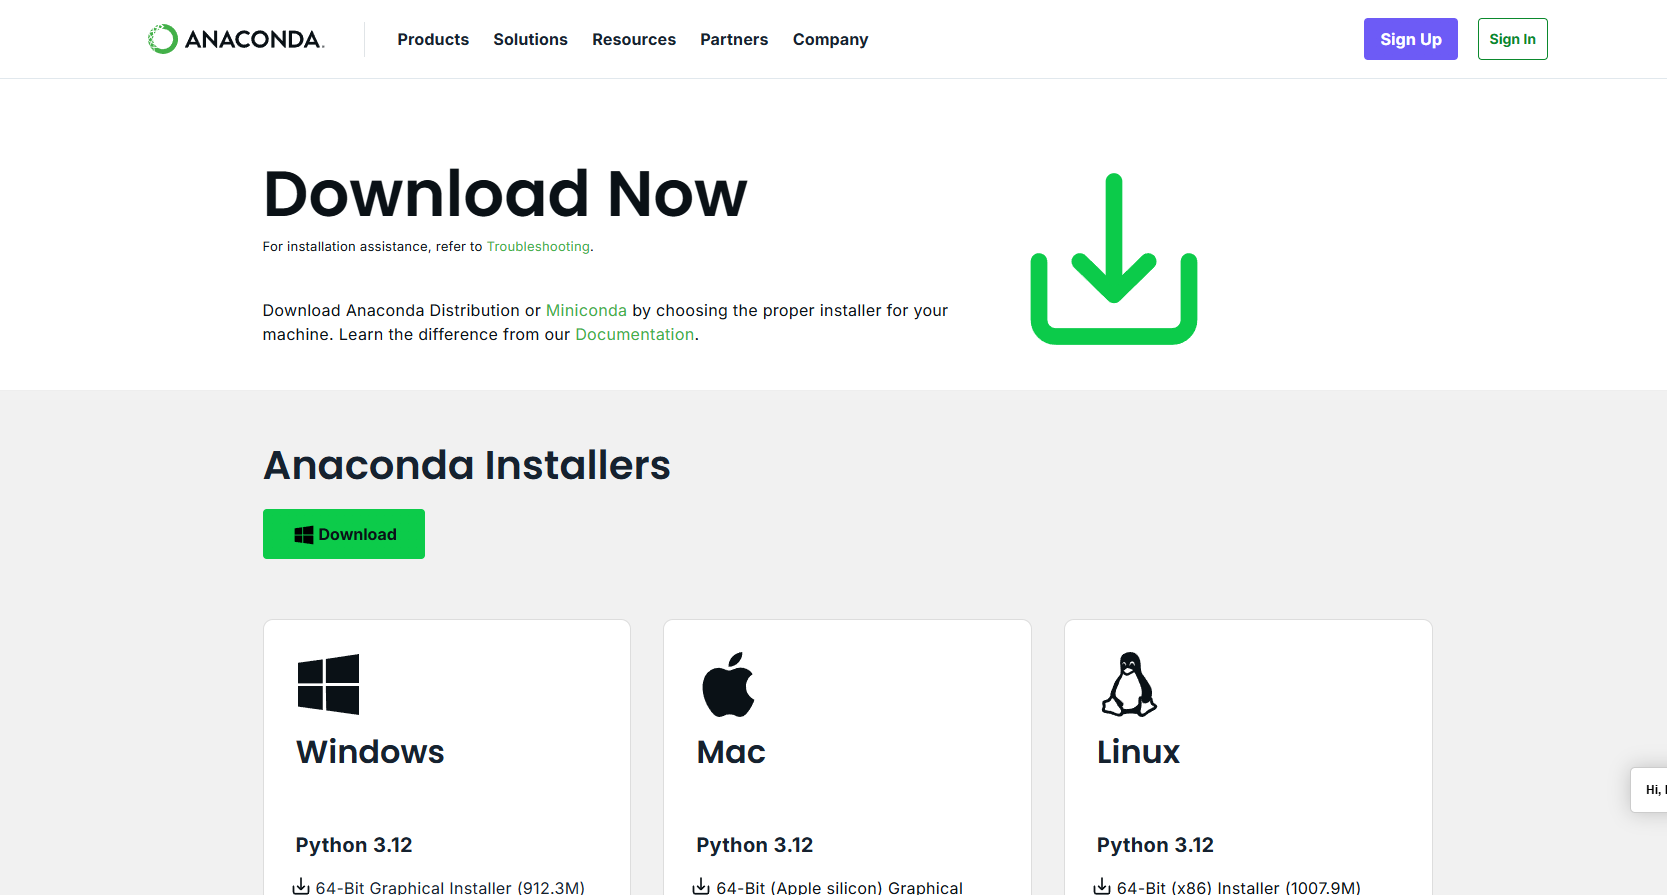This screenshot has height=895, width=1667.
Task: Open the Resources menu
Action: pos(634,39)
